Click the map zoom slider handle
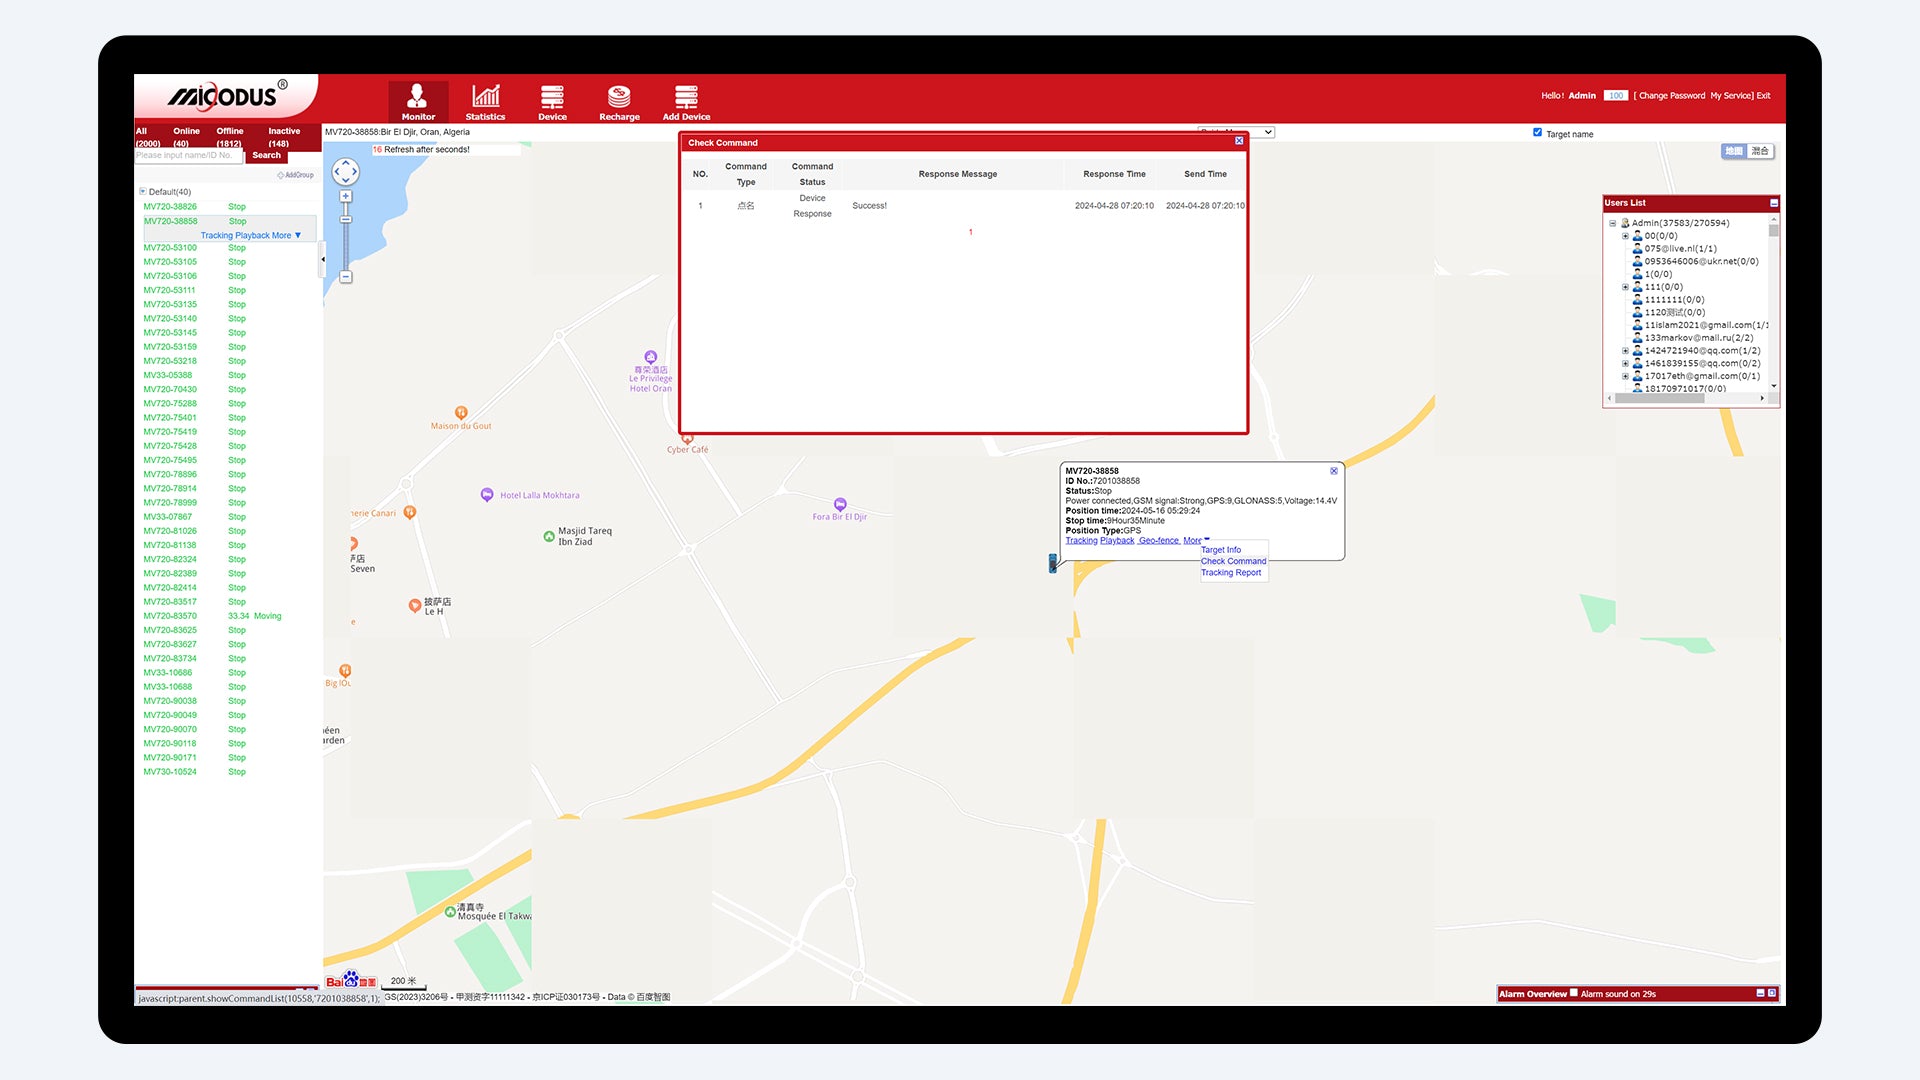The height and width of the screenshot is (1080, 1920). click(x=346, y=220)
